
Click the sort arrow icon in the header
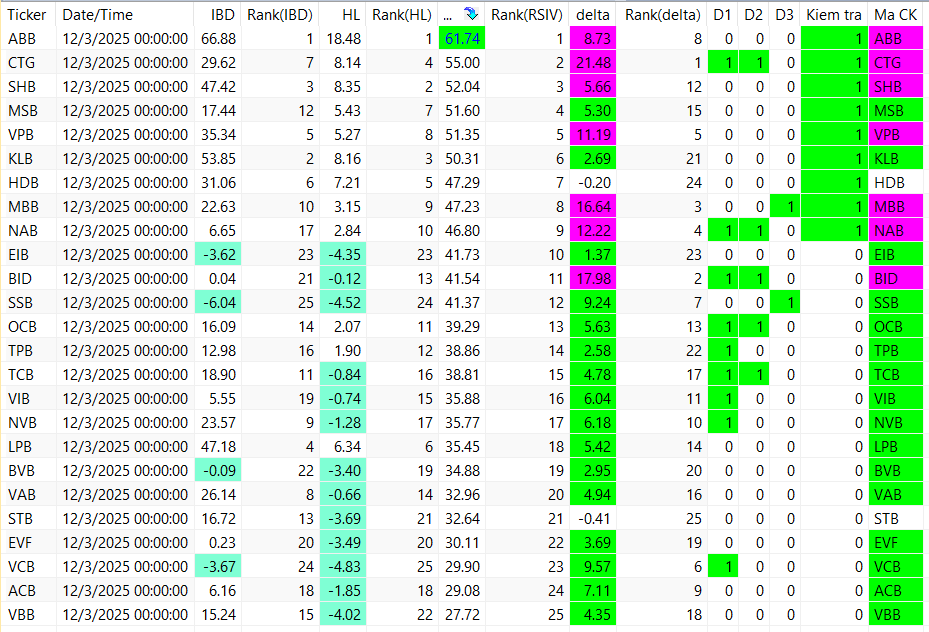coord(471,14)
